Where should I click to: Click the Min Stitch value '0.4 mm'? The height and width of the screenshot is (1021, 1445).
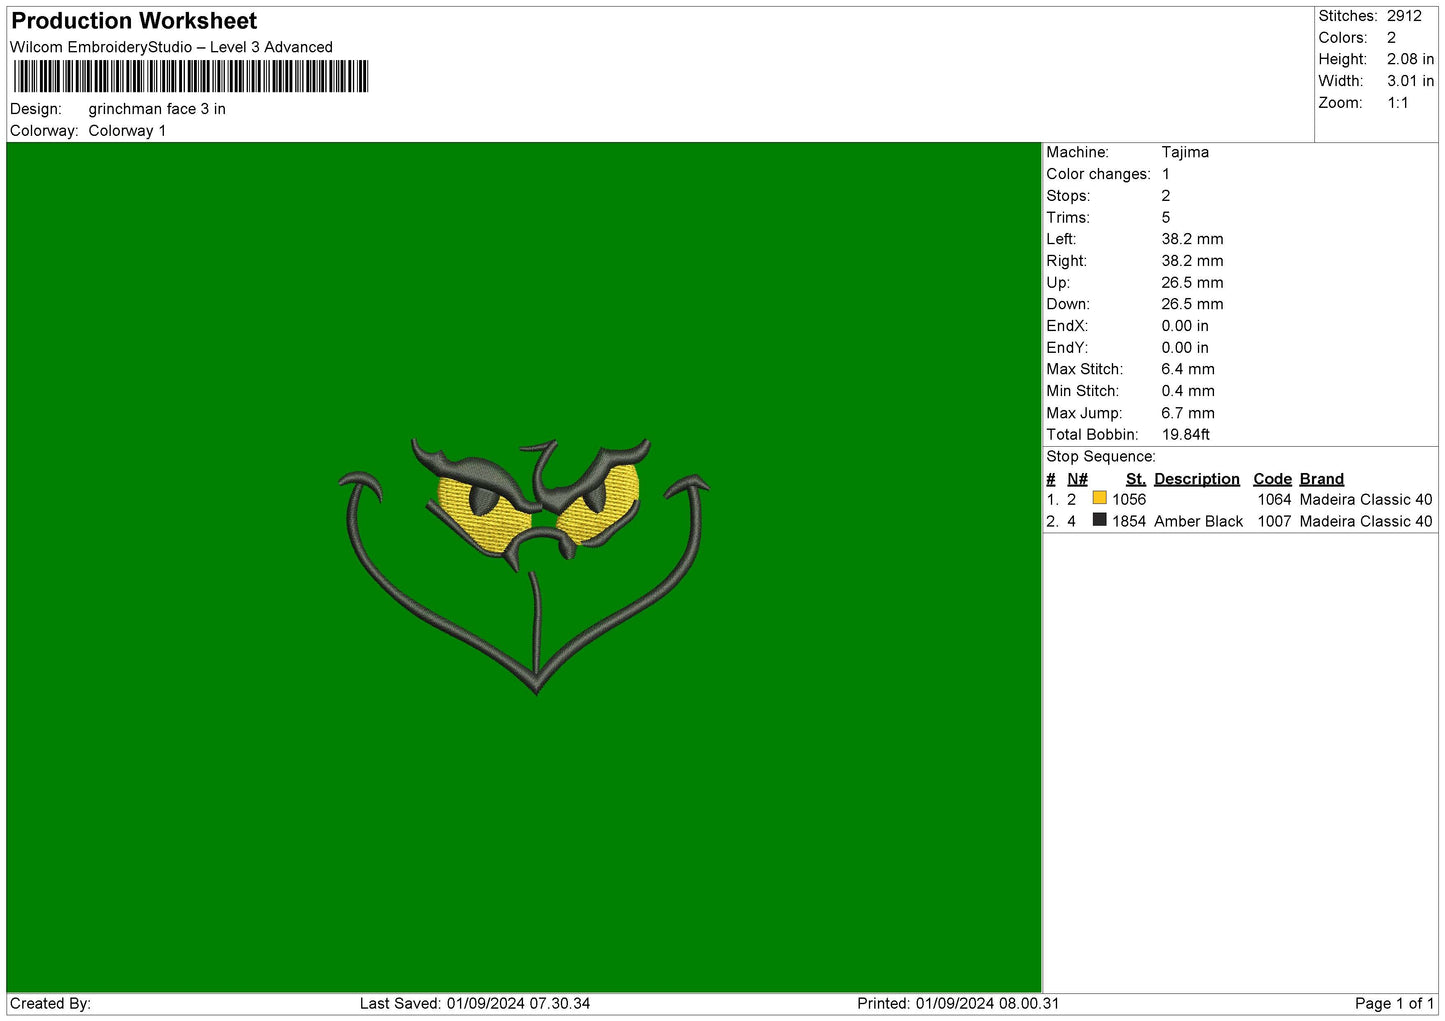click(1188, 391)
